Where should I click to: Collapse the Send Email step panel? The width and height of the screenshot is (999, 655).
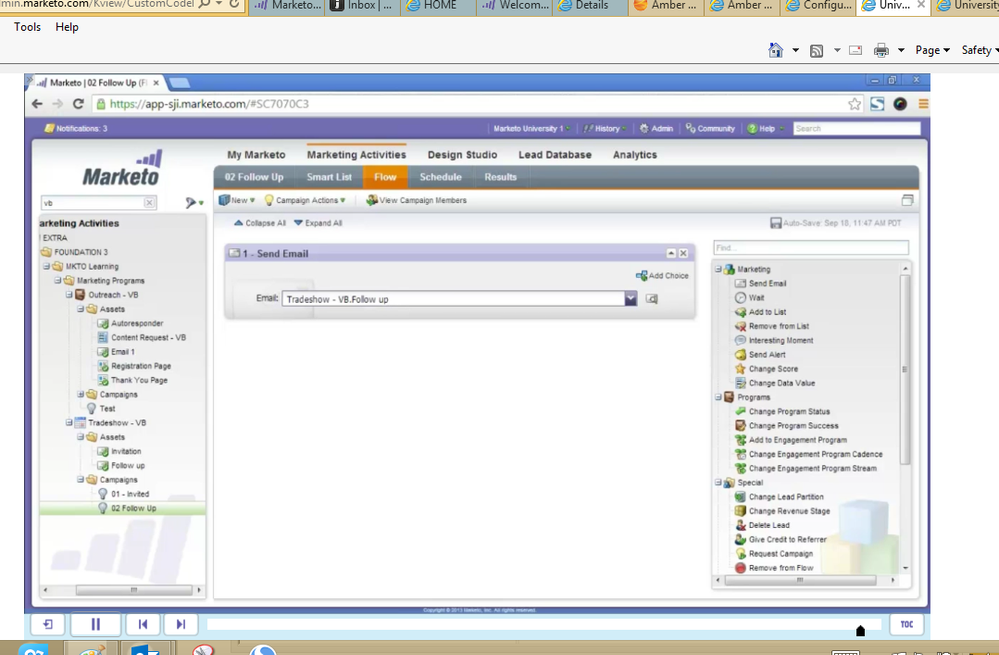[671, 254]
